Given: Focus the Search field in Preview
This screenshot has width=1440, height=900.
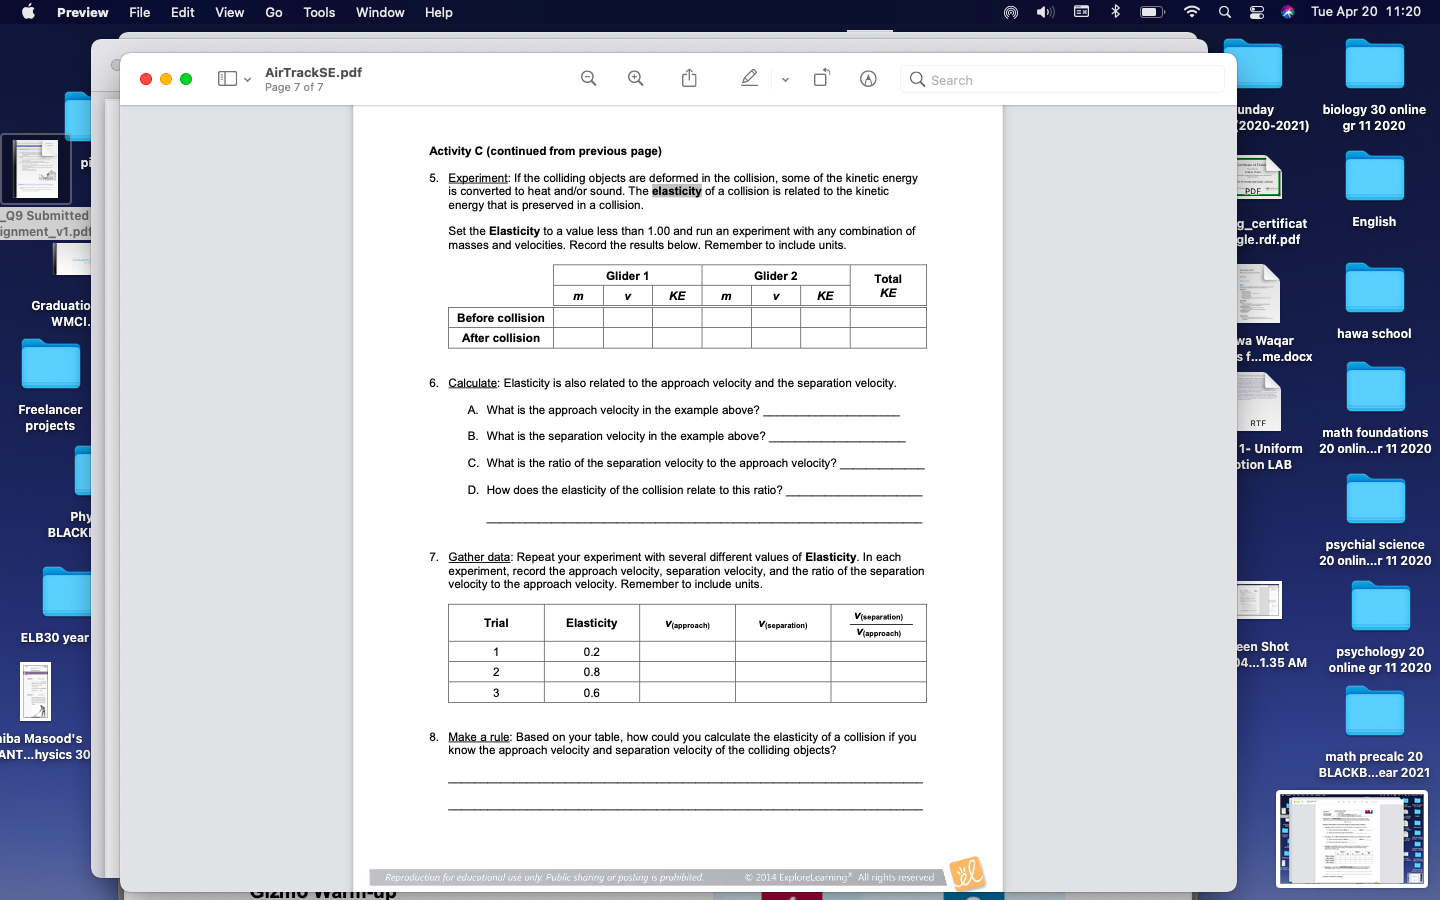Looking at the screenshot, I should 1061,80.
